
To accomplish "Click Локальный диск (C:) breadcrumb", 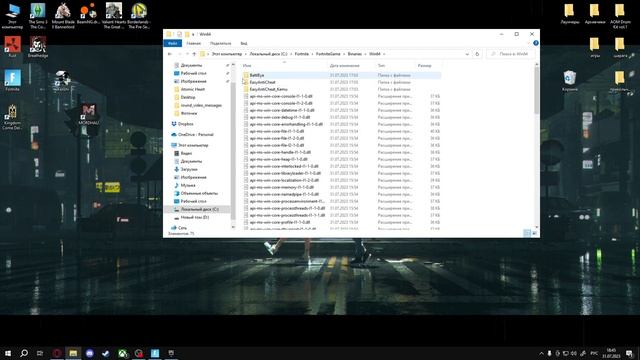I will 268,54.
